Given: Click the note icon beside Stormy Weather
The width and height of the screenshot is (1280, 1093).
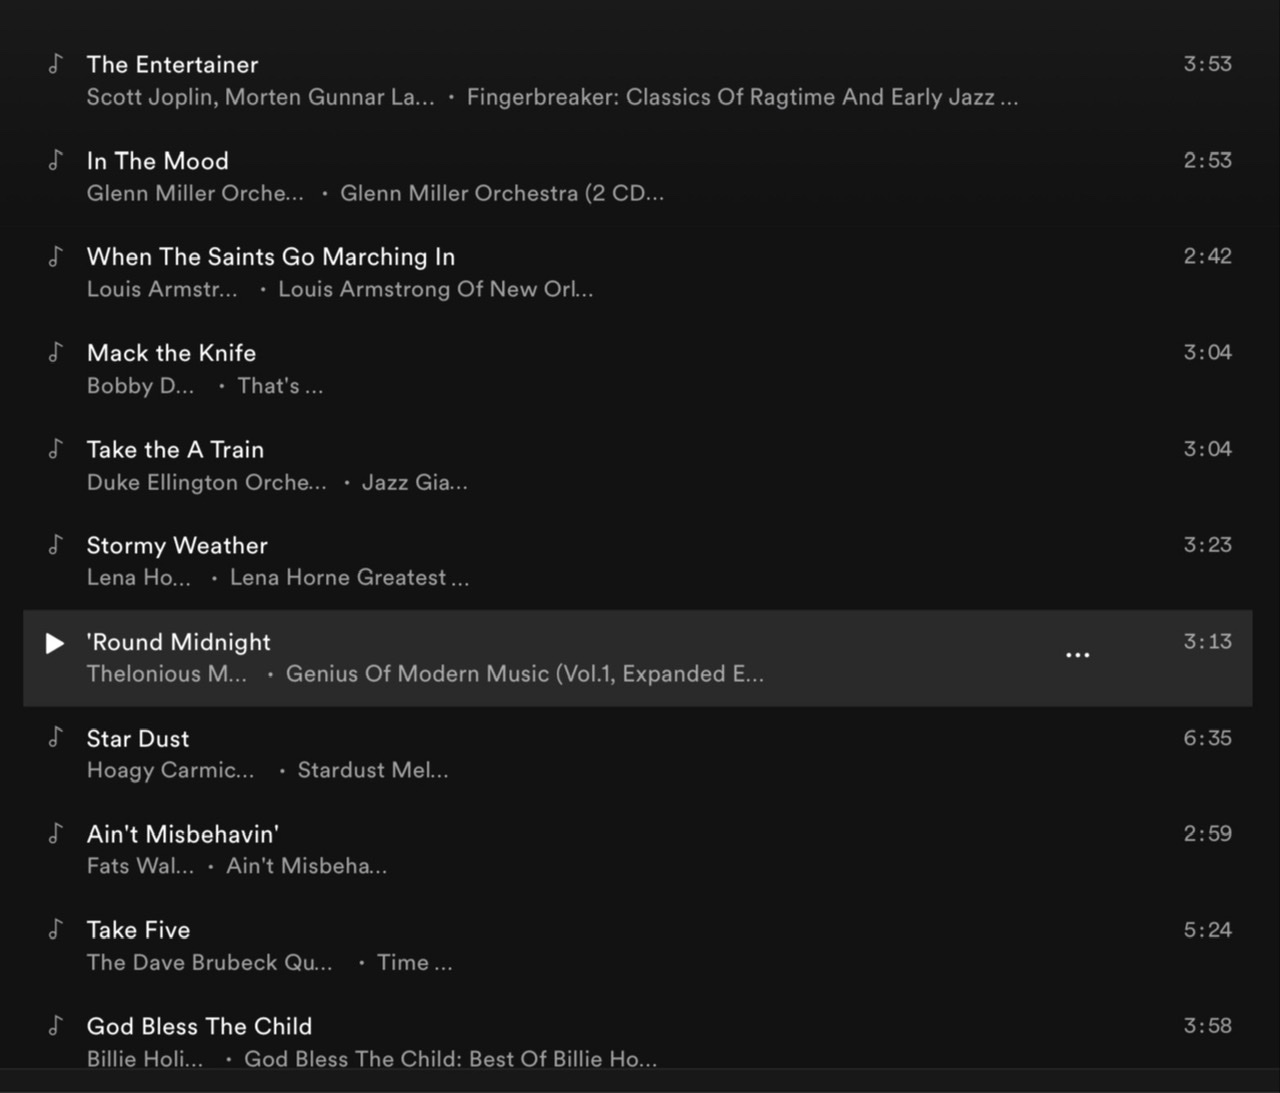Looking at the screenshot, I should tap(55, 545).
